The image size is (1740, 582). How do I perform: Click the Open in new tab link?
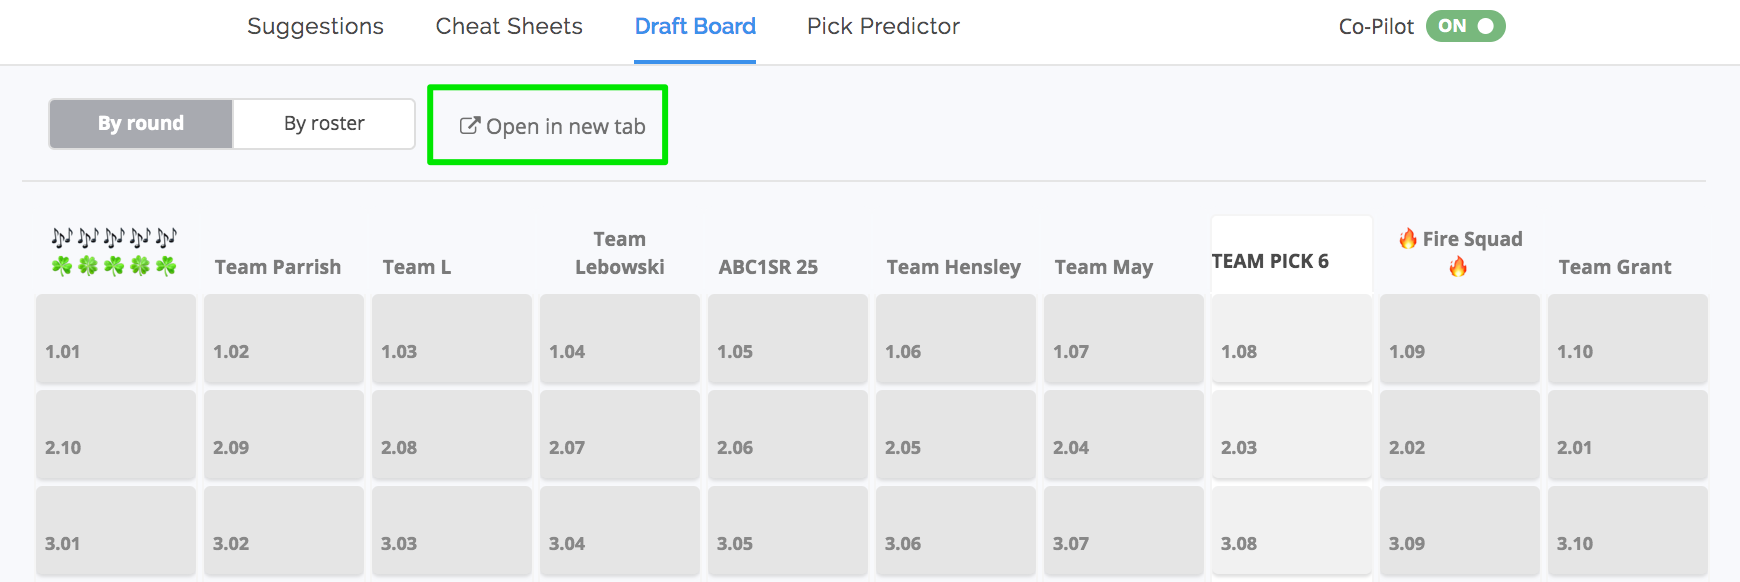[552, 126]
